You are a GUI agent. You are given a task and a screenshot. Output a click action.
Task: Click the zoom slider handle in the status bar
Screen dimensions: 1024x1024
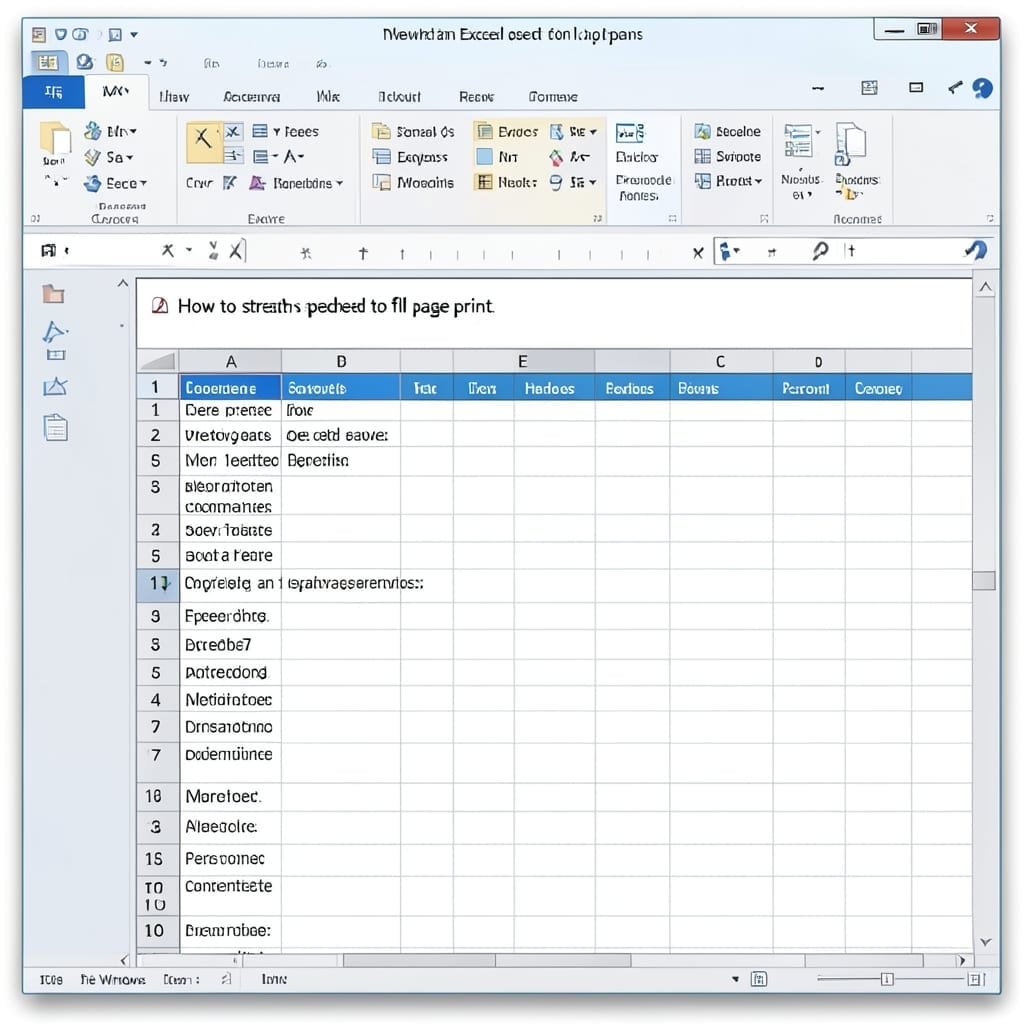coord(886,978)
